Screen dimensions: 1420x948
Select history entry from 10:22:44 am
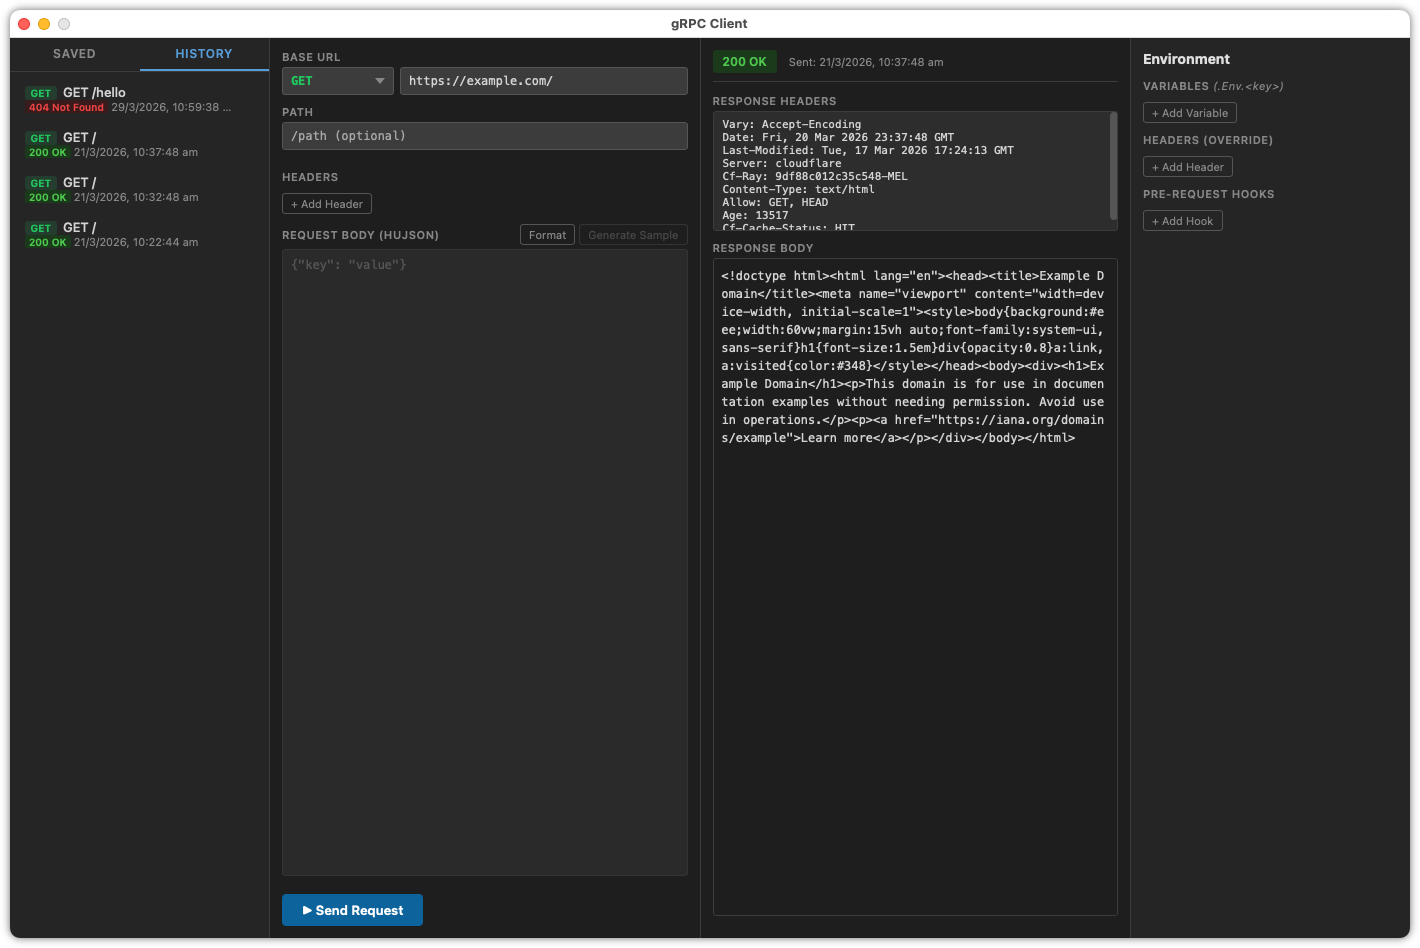[x=130, y=235]
